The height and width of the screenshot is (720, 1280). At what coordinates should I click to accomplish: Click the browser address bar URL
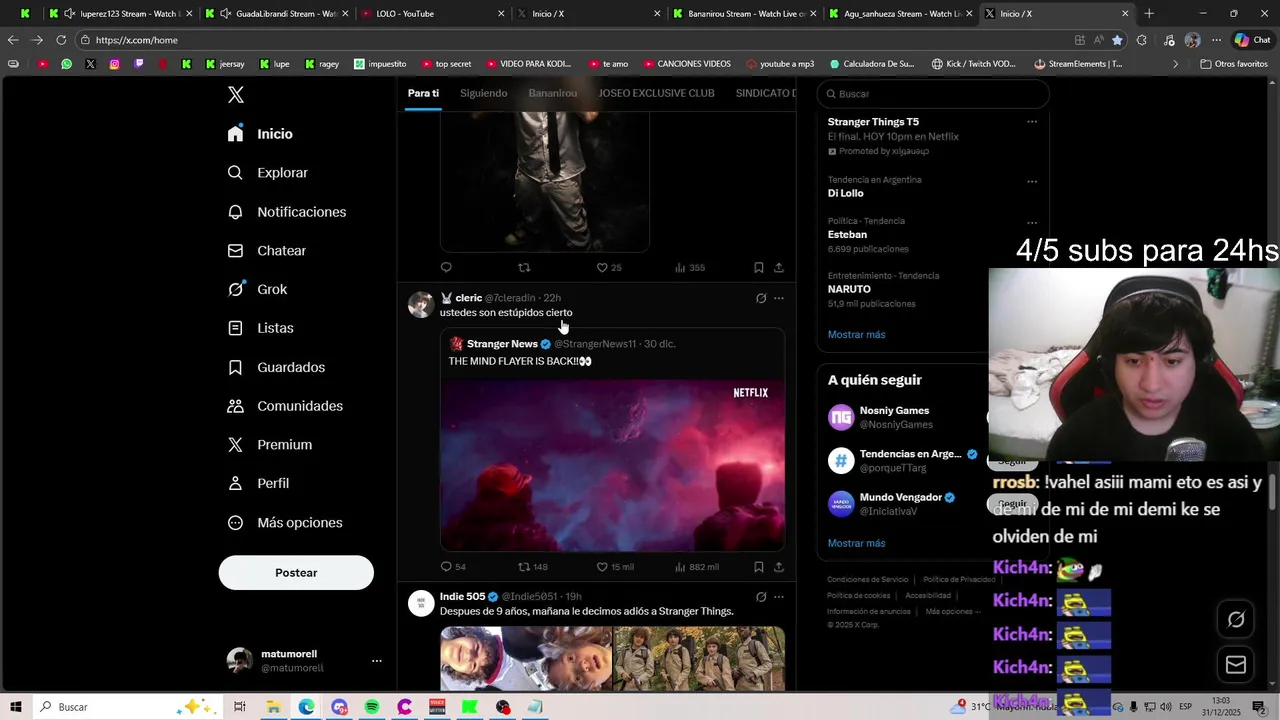(x=137, y=40)
